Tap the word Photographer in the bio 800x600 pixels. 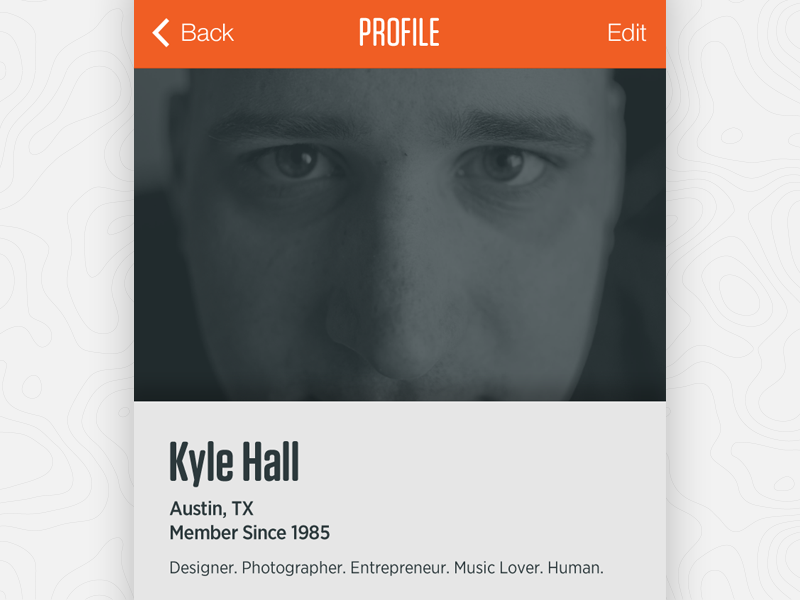tap(293, 568)
